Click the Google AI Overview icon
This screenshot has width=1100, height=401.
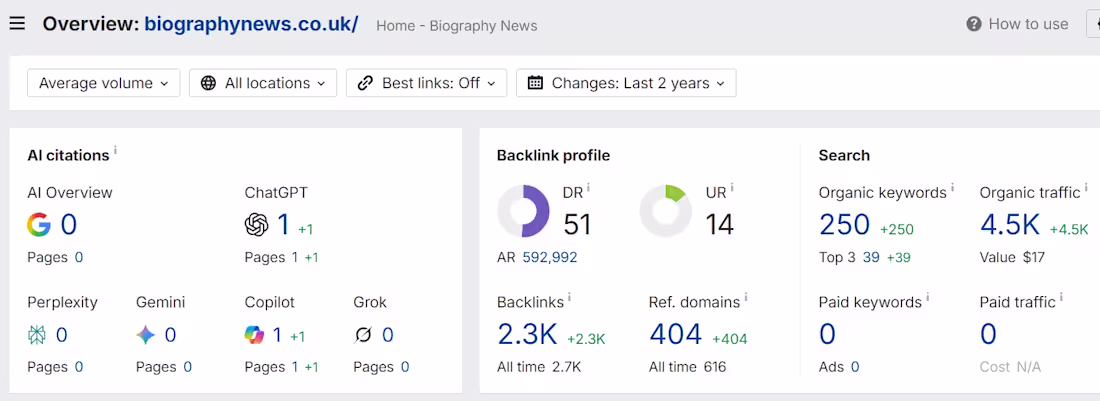39,225
